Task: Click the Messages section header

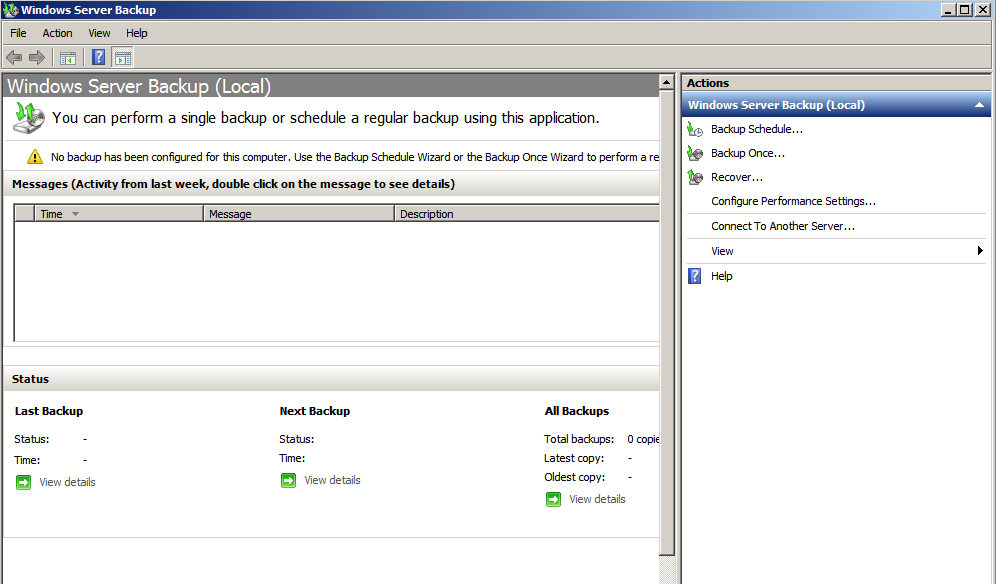Action: [x=331, y=184]
